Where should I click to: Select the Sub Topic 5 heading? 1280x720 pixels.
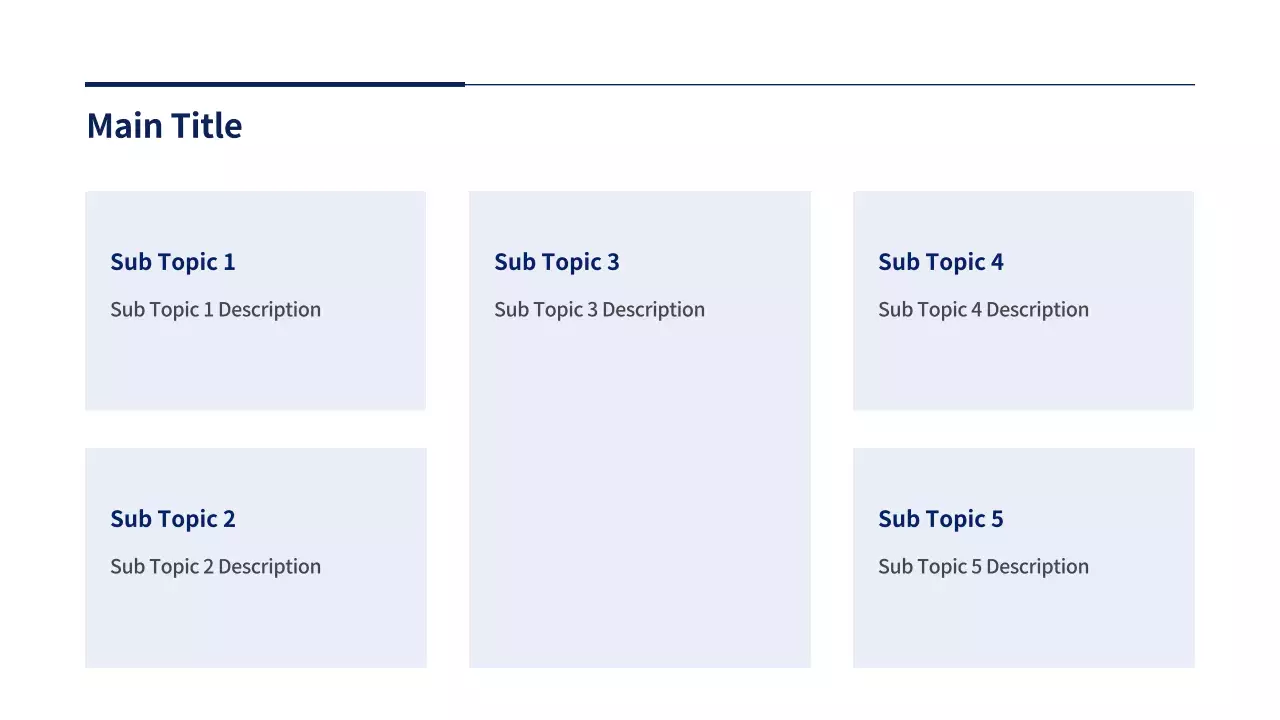pos(941,519)
